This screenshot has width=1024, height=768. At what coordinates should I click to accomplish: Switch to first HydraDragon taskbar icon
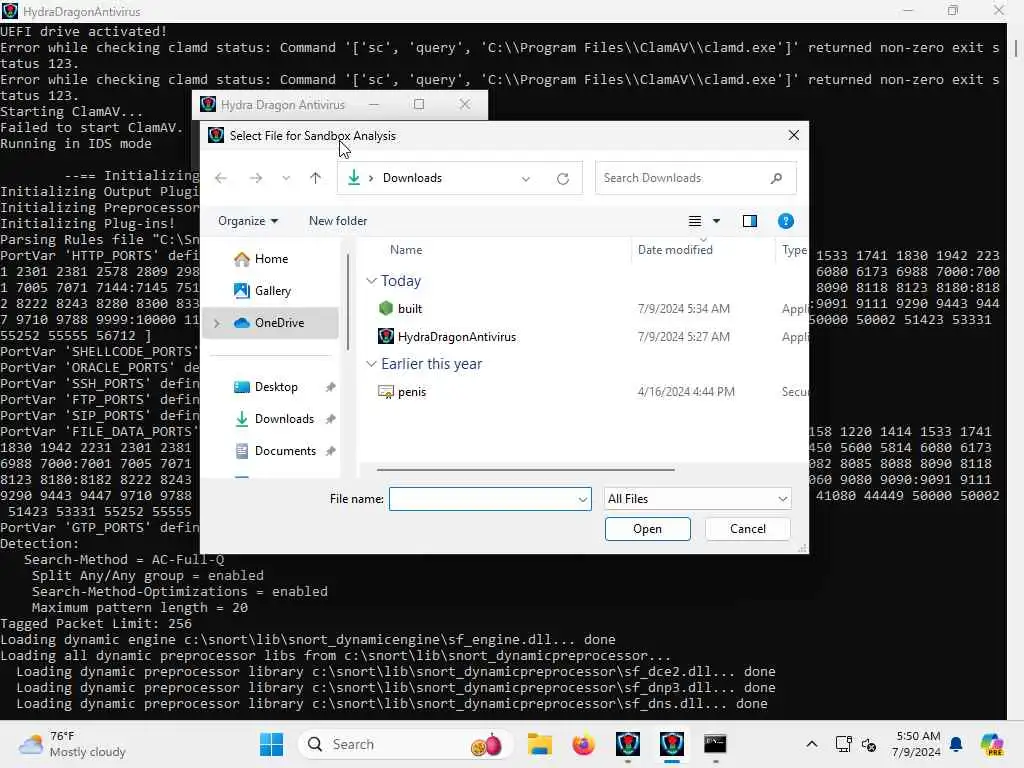[628, 744]
